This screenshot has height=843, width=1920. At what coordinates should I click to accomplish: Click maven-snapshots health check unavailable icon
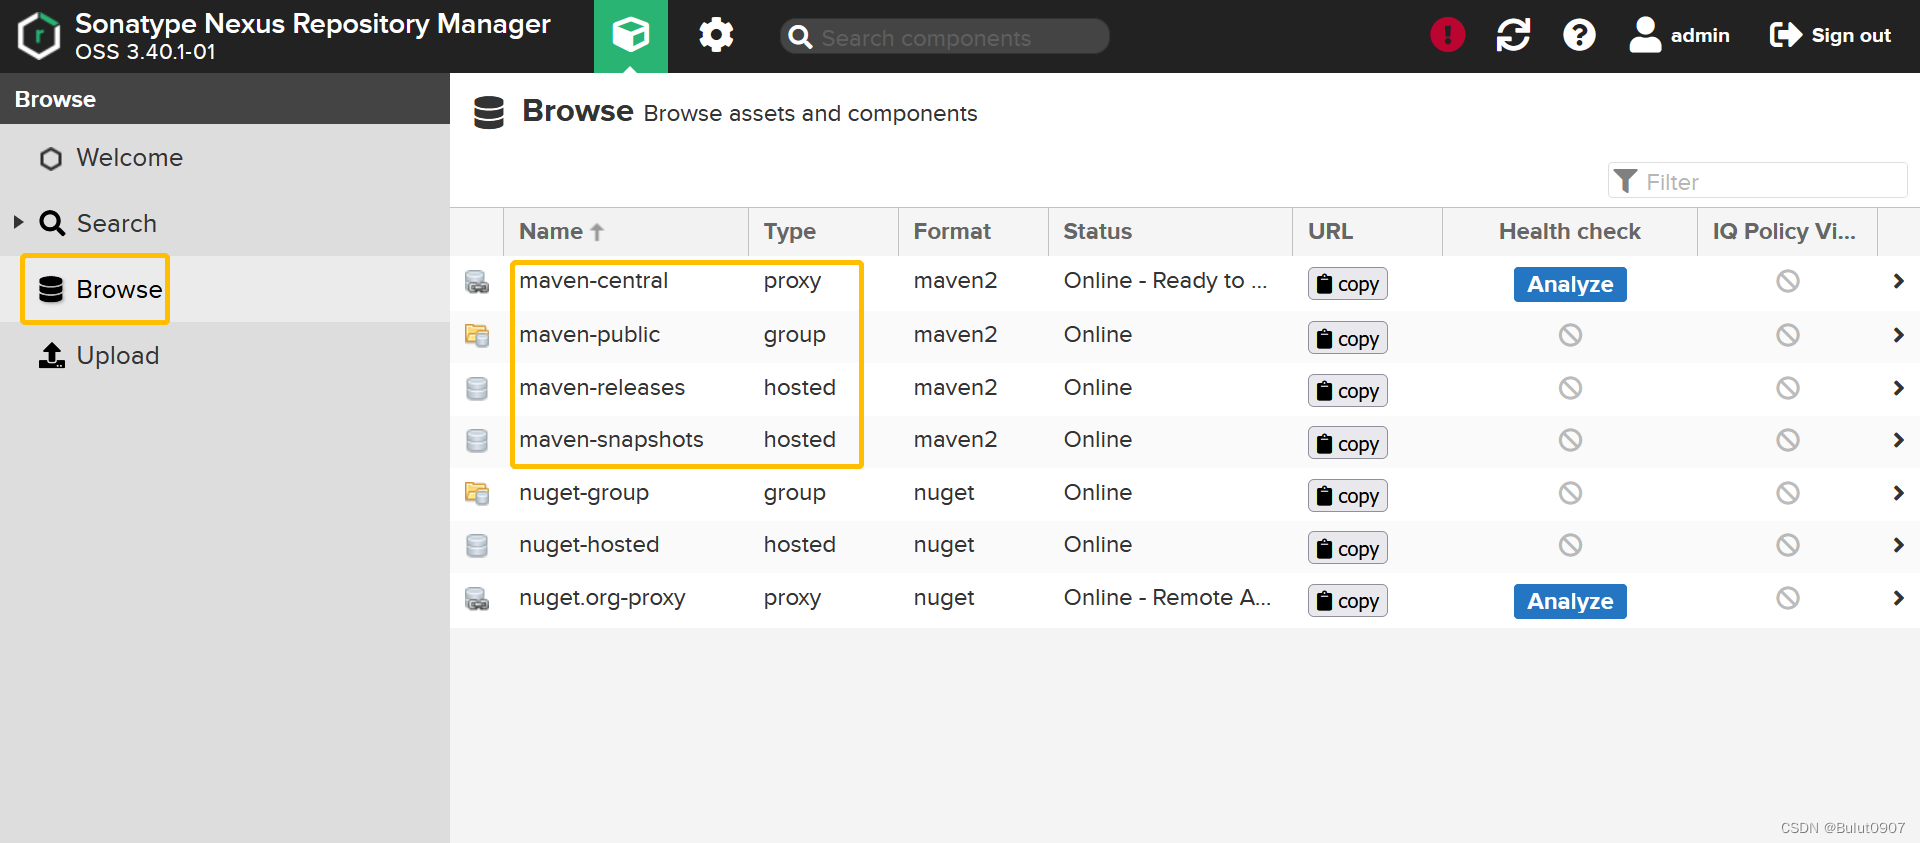click(1570, 440)
